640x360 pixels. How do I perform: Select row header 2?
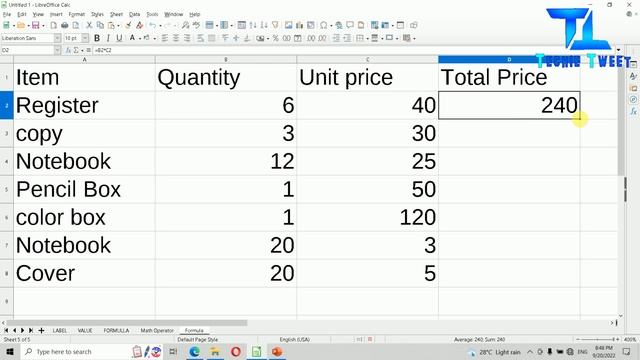7,105
